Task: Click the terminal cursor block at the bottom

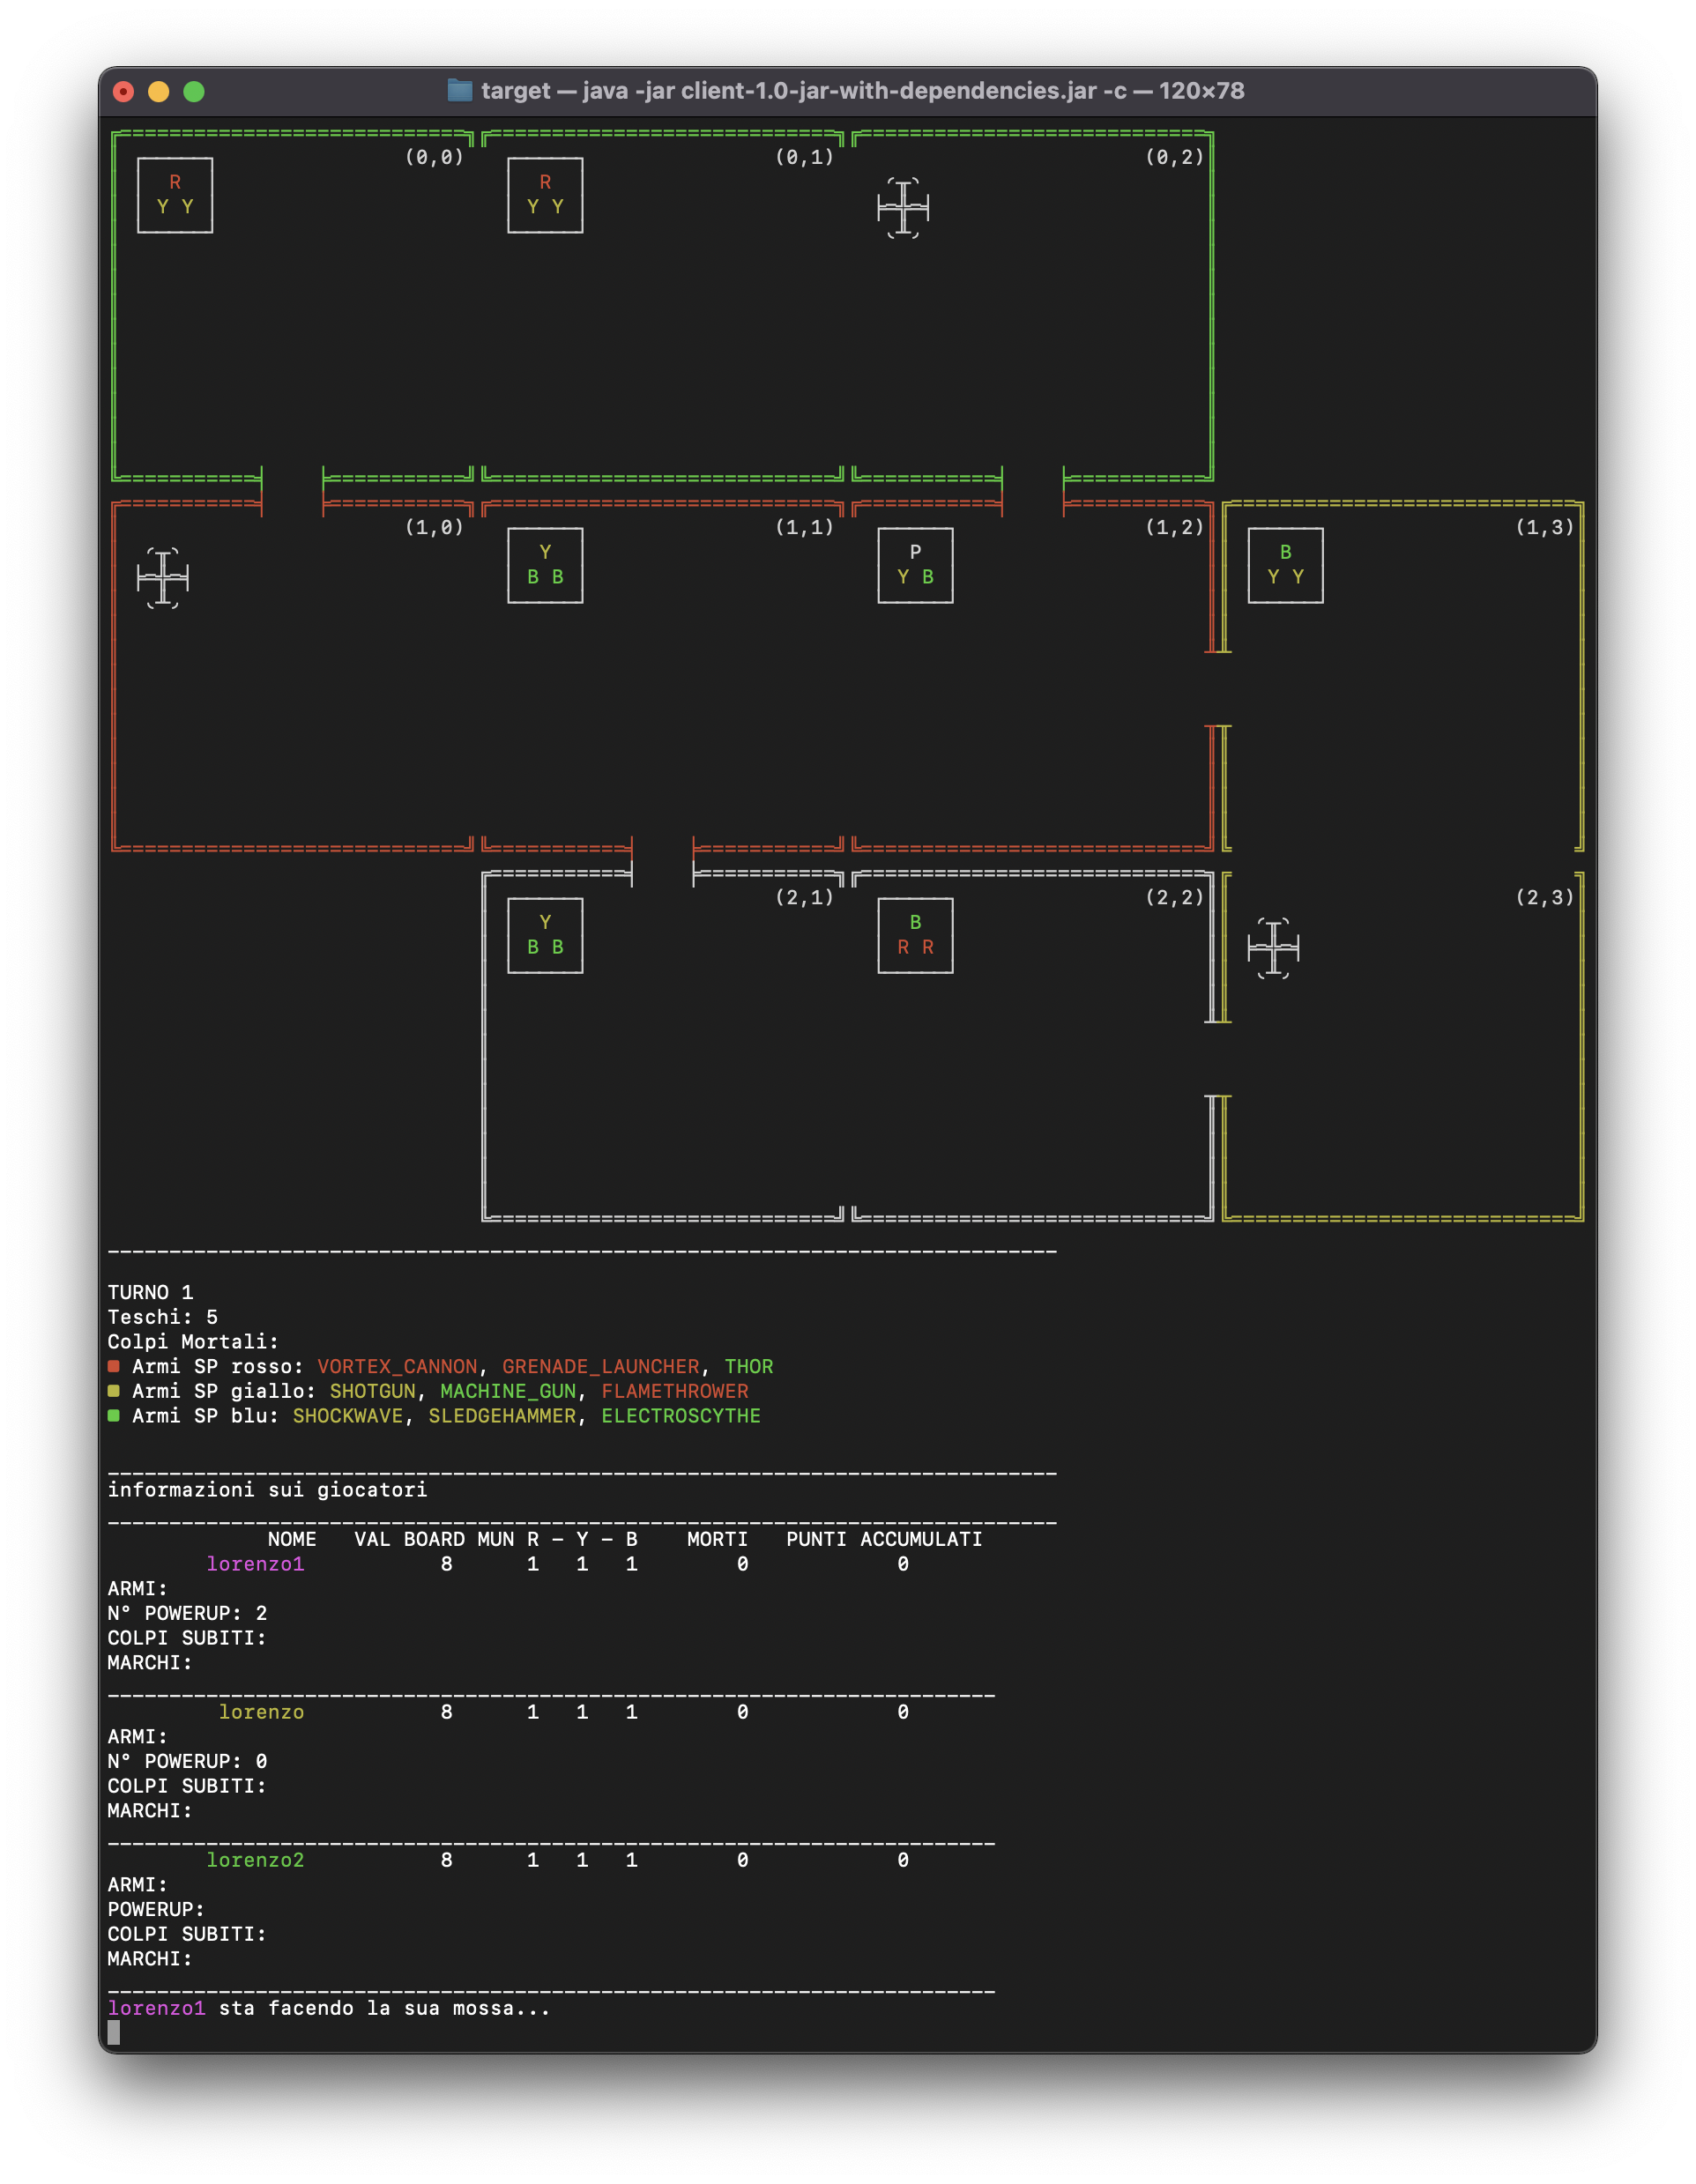Action: tap(114, 2032)
